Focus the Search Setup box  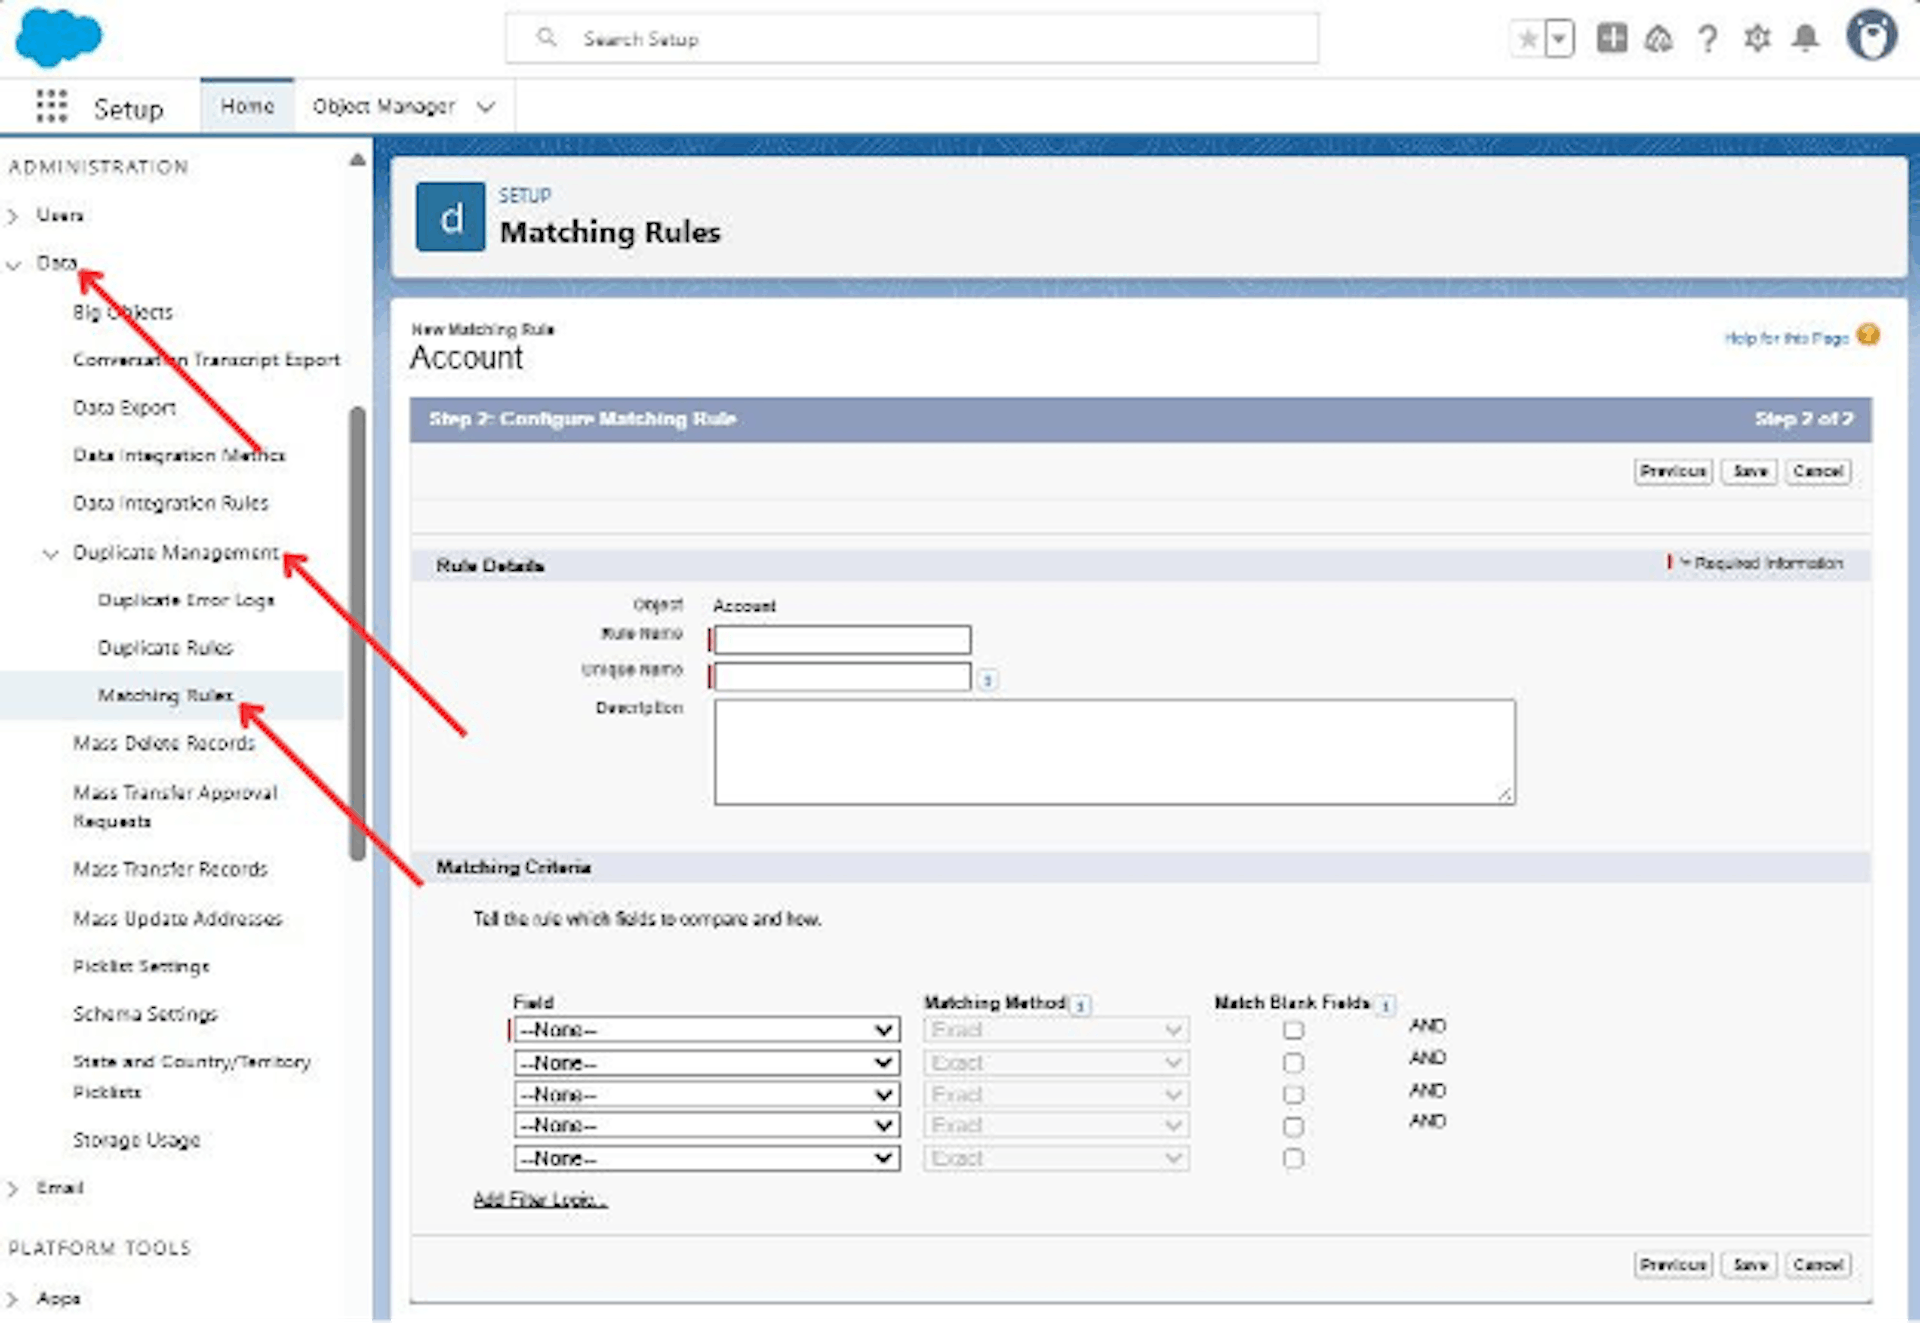(911, 38)
